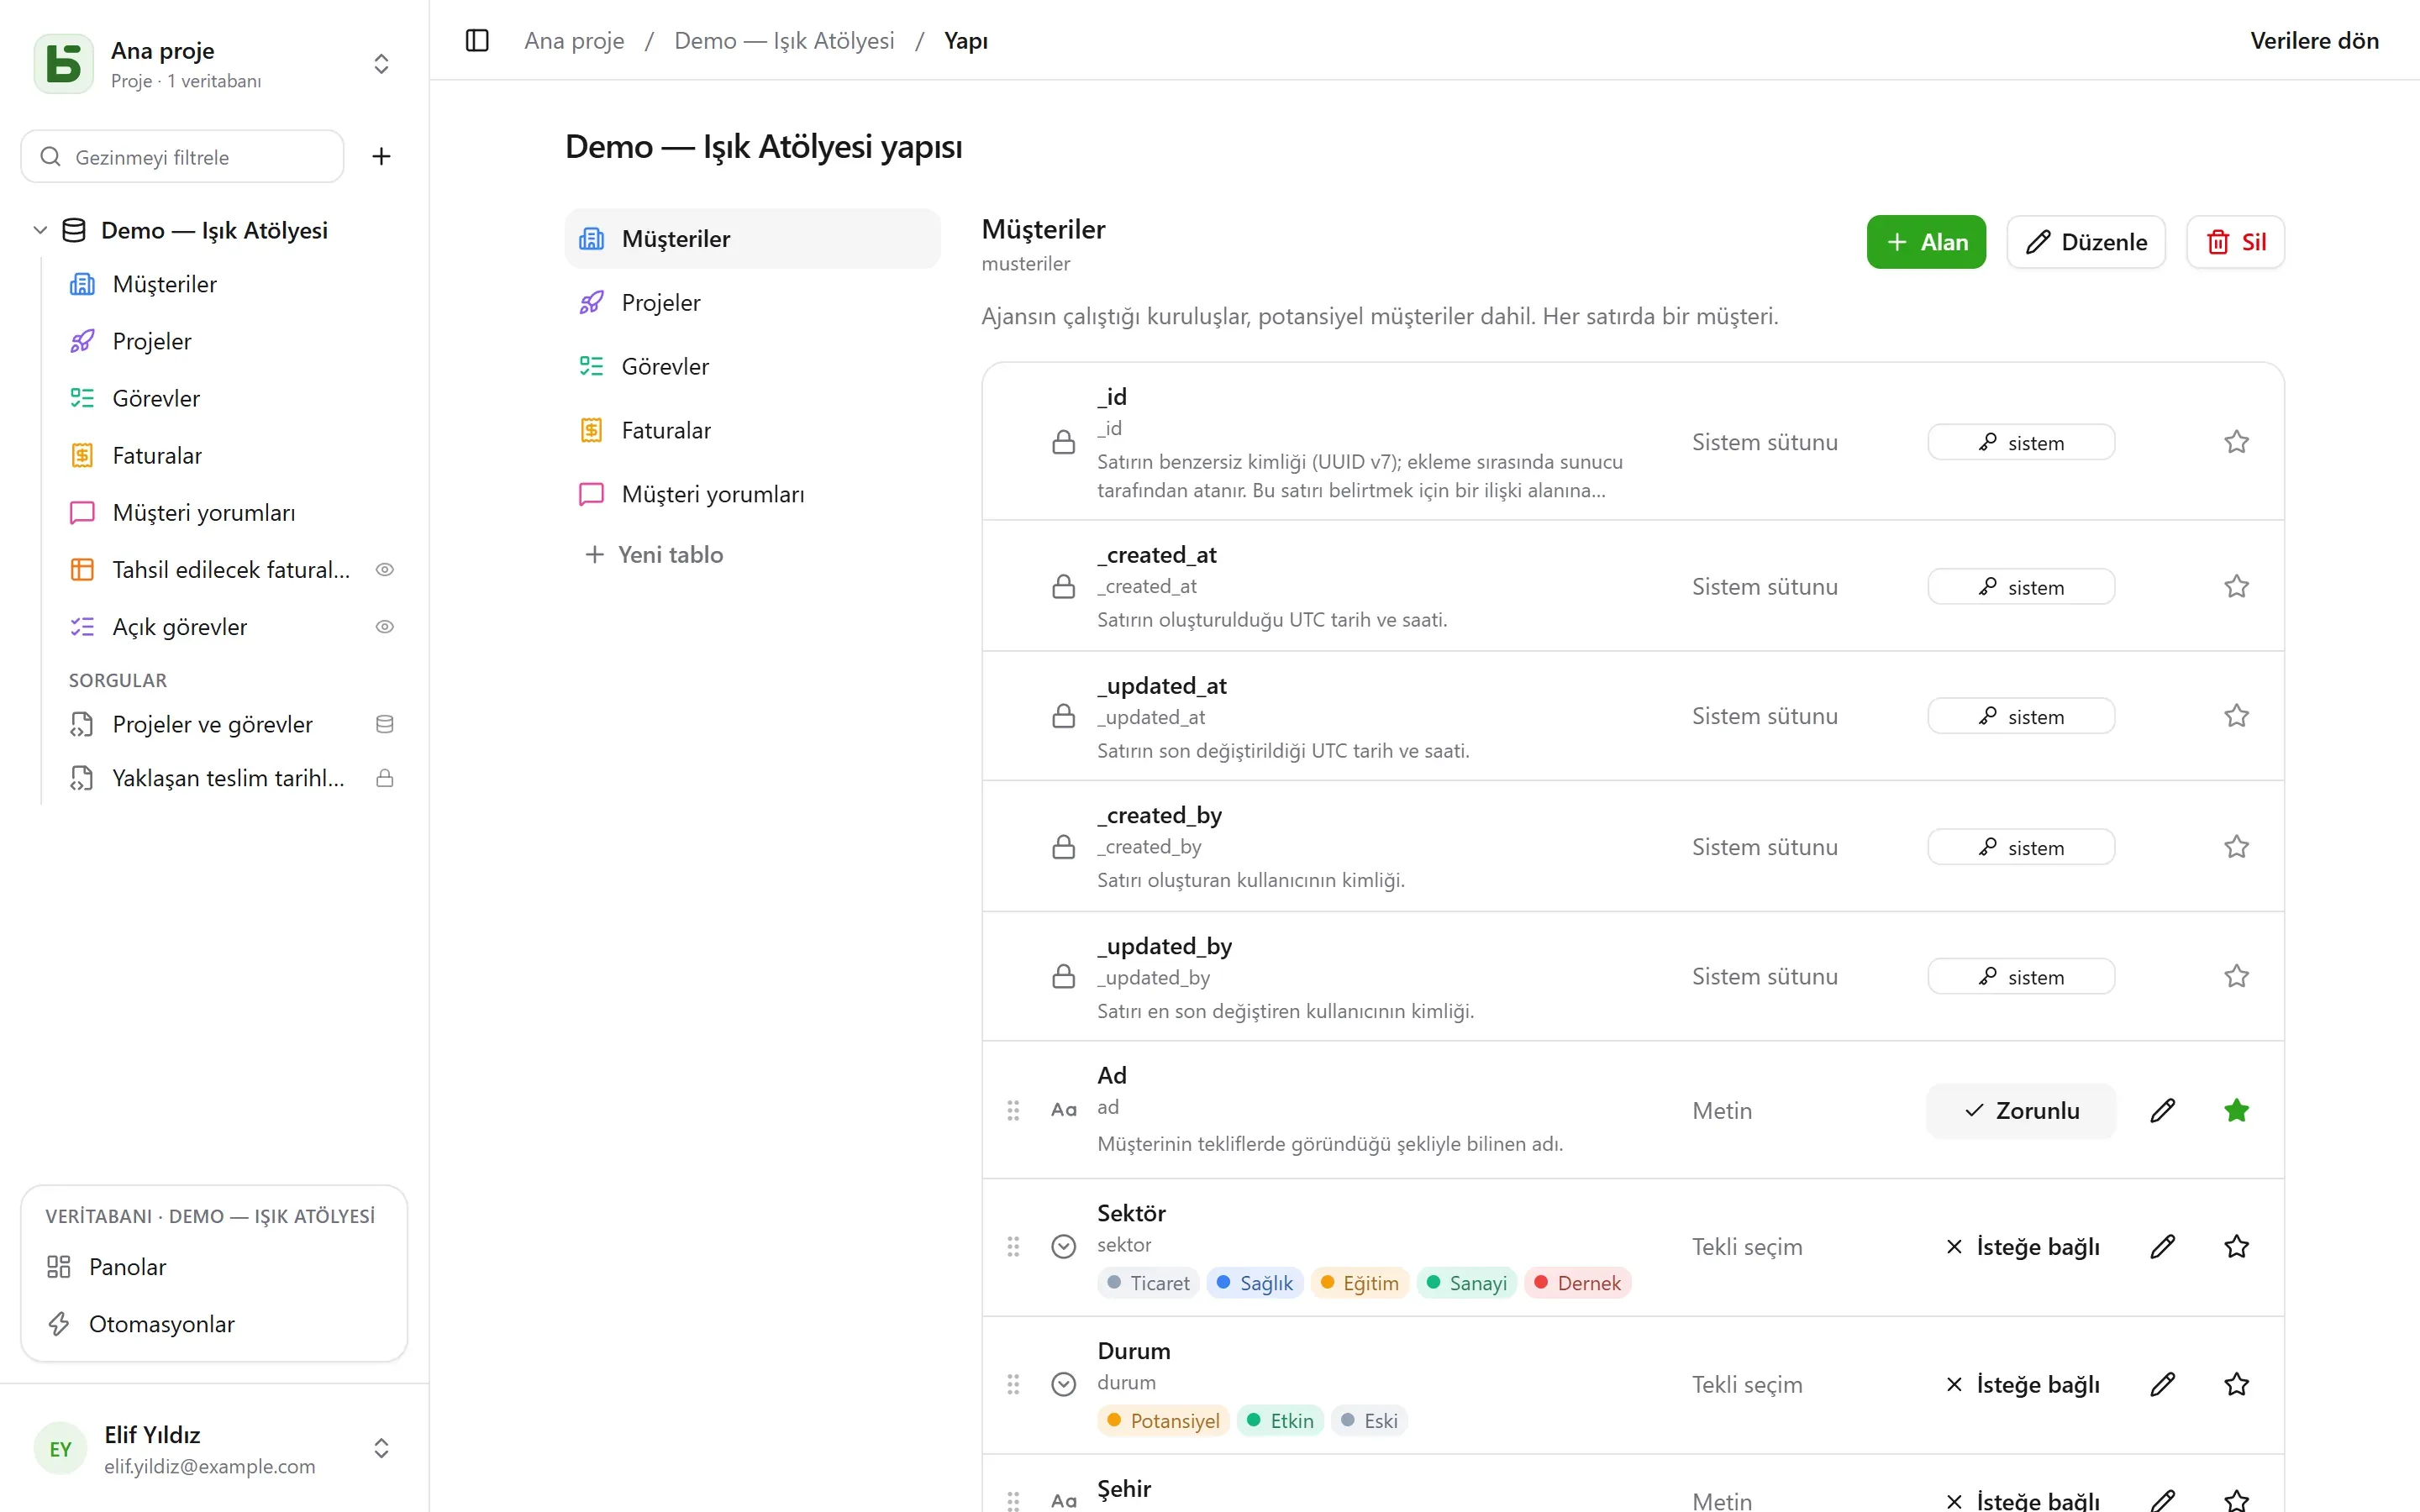
Task: Open edit pencil for Durum field
Action: click(2163, 1384)
